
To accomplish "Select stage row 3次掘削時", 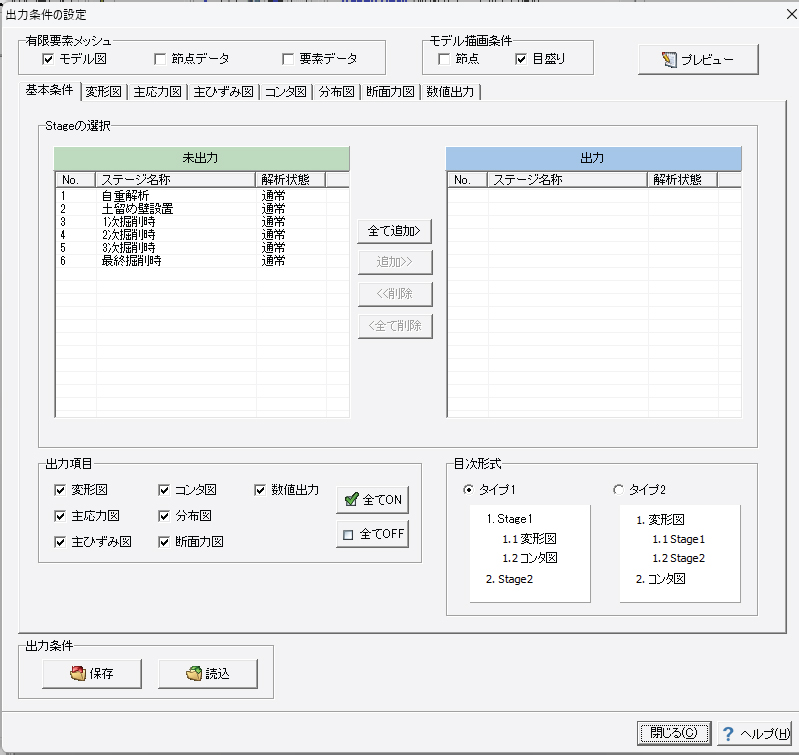I will [202, 248].
